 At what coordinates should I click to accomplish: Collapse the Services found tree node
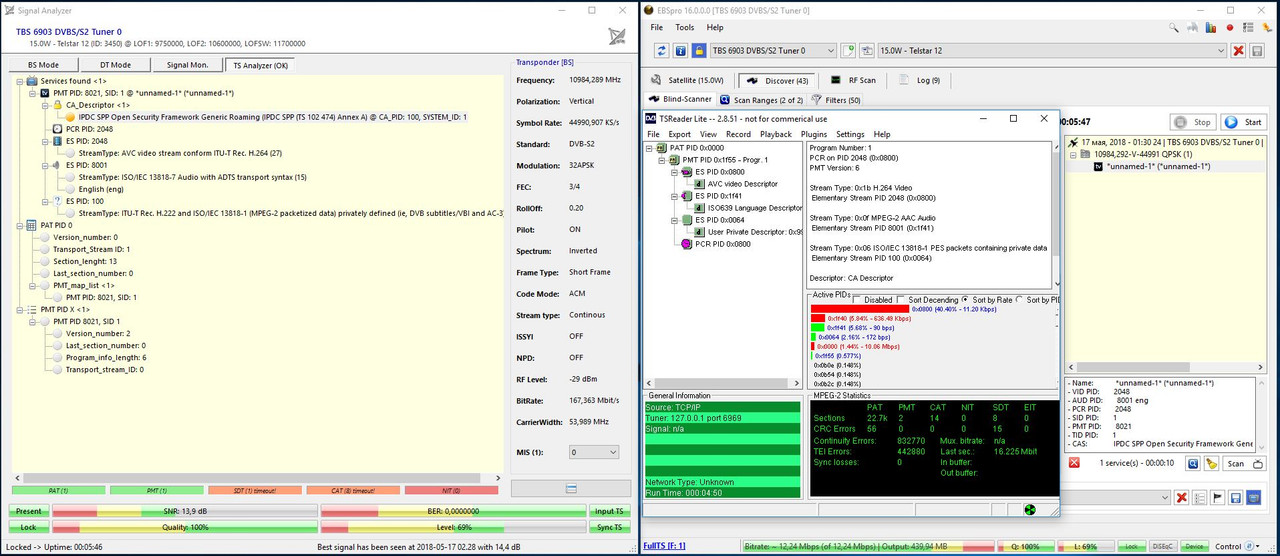pyautogui.click(x=19, y=81)
